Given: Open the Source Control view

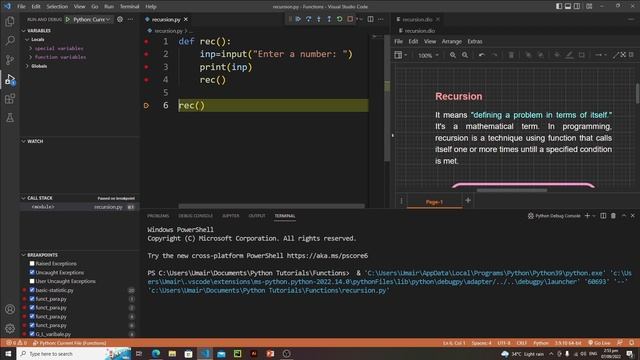Looking at the screenshot, I should click(10, 60).
